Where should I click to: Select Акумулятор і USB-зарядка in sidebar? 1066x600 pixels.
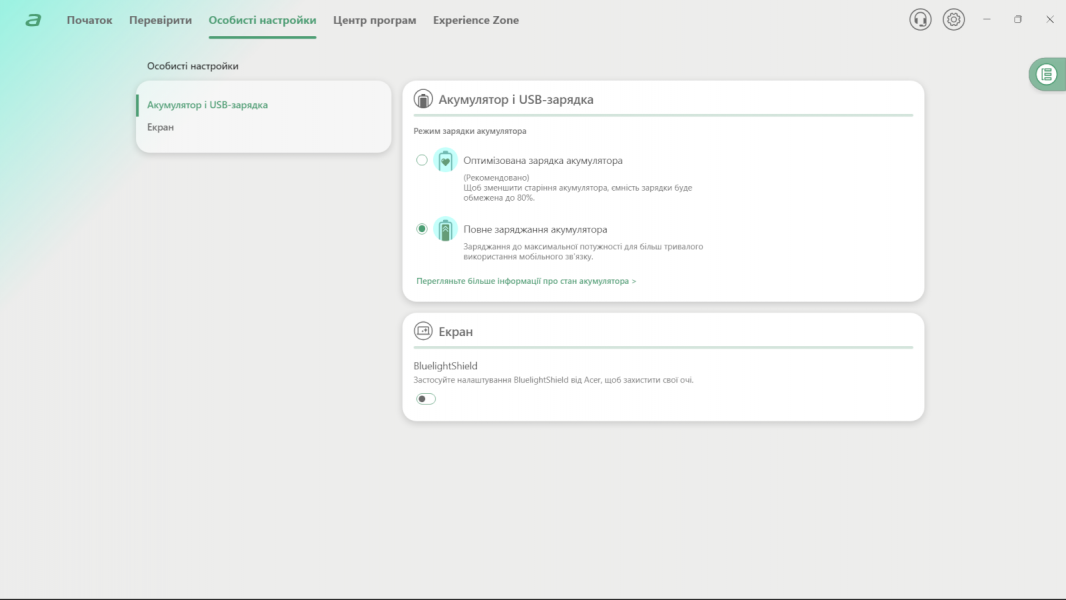(207, 105)
